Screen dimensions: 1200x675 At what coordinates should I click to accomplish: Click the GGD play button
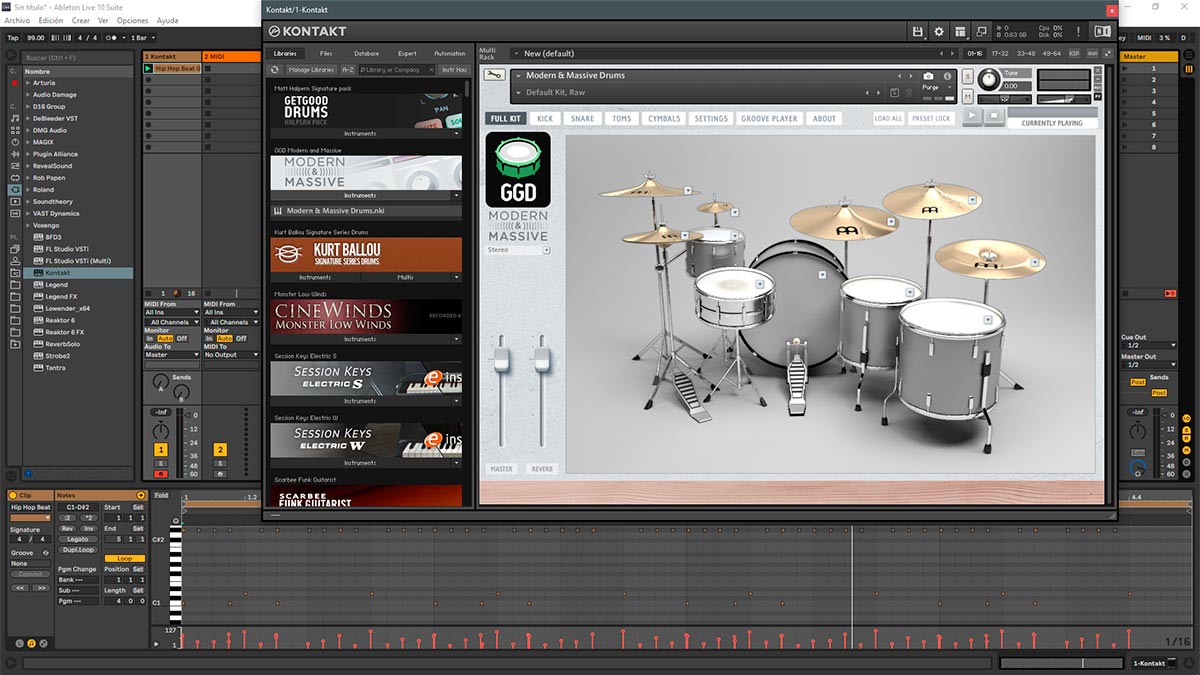click(x=973, y=116)
